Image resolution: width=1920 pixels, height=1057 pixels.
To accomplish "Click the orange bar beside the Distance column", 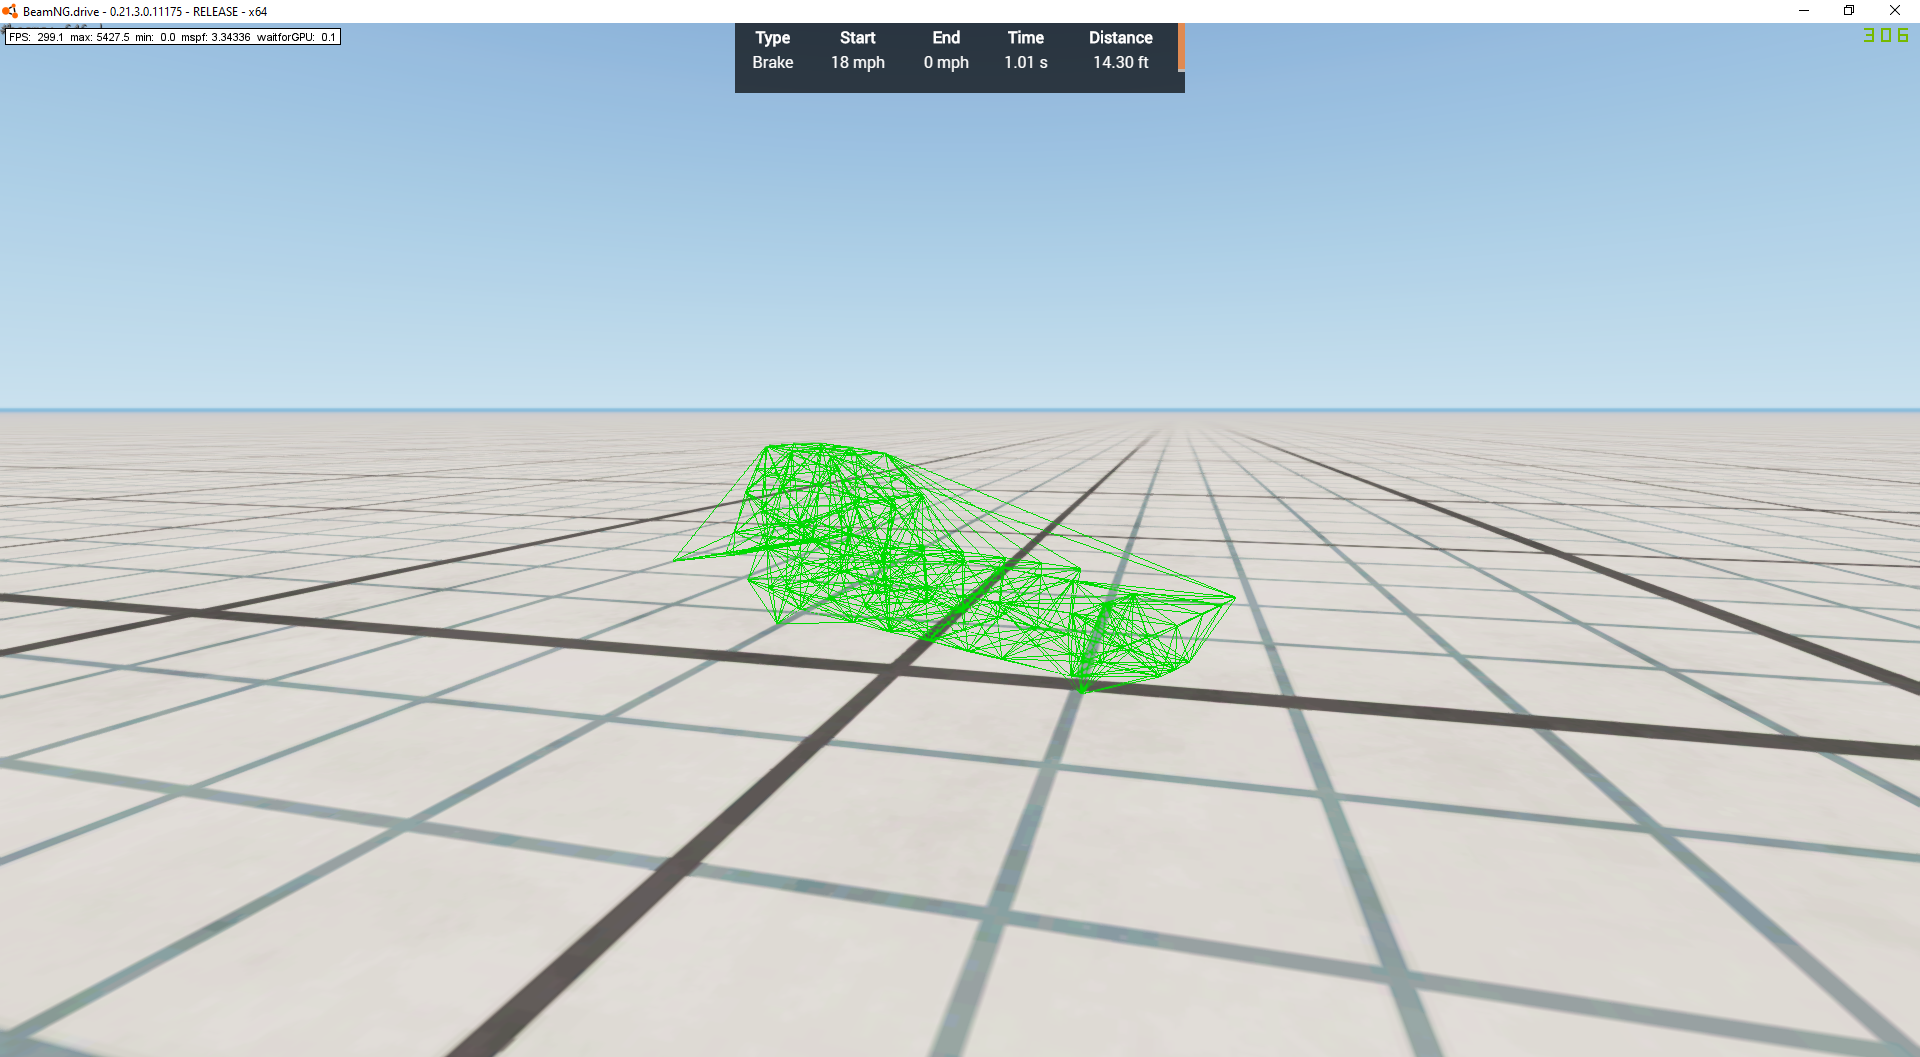I will [x=1181, y=48].
